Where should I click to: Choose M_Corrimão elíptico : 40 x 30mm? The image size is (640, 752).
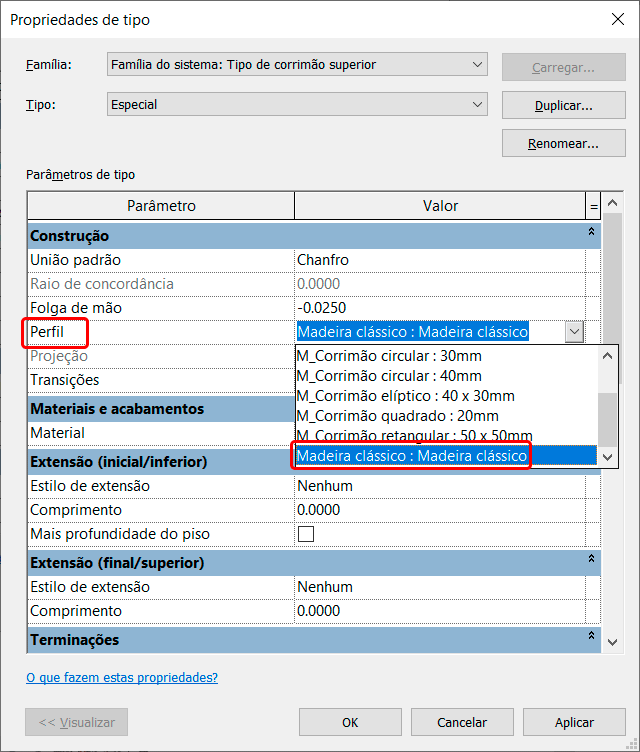pos(406,396)
